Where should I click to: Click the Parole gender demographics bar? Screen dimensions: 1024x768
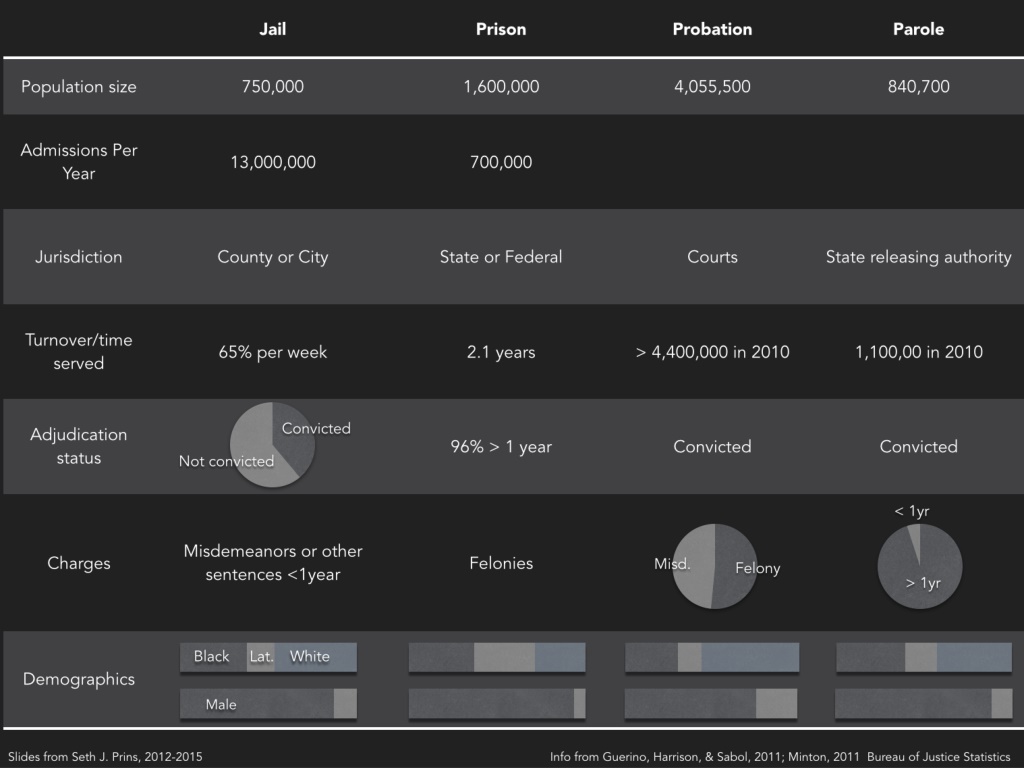click(923, 704)
